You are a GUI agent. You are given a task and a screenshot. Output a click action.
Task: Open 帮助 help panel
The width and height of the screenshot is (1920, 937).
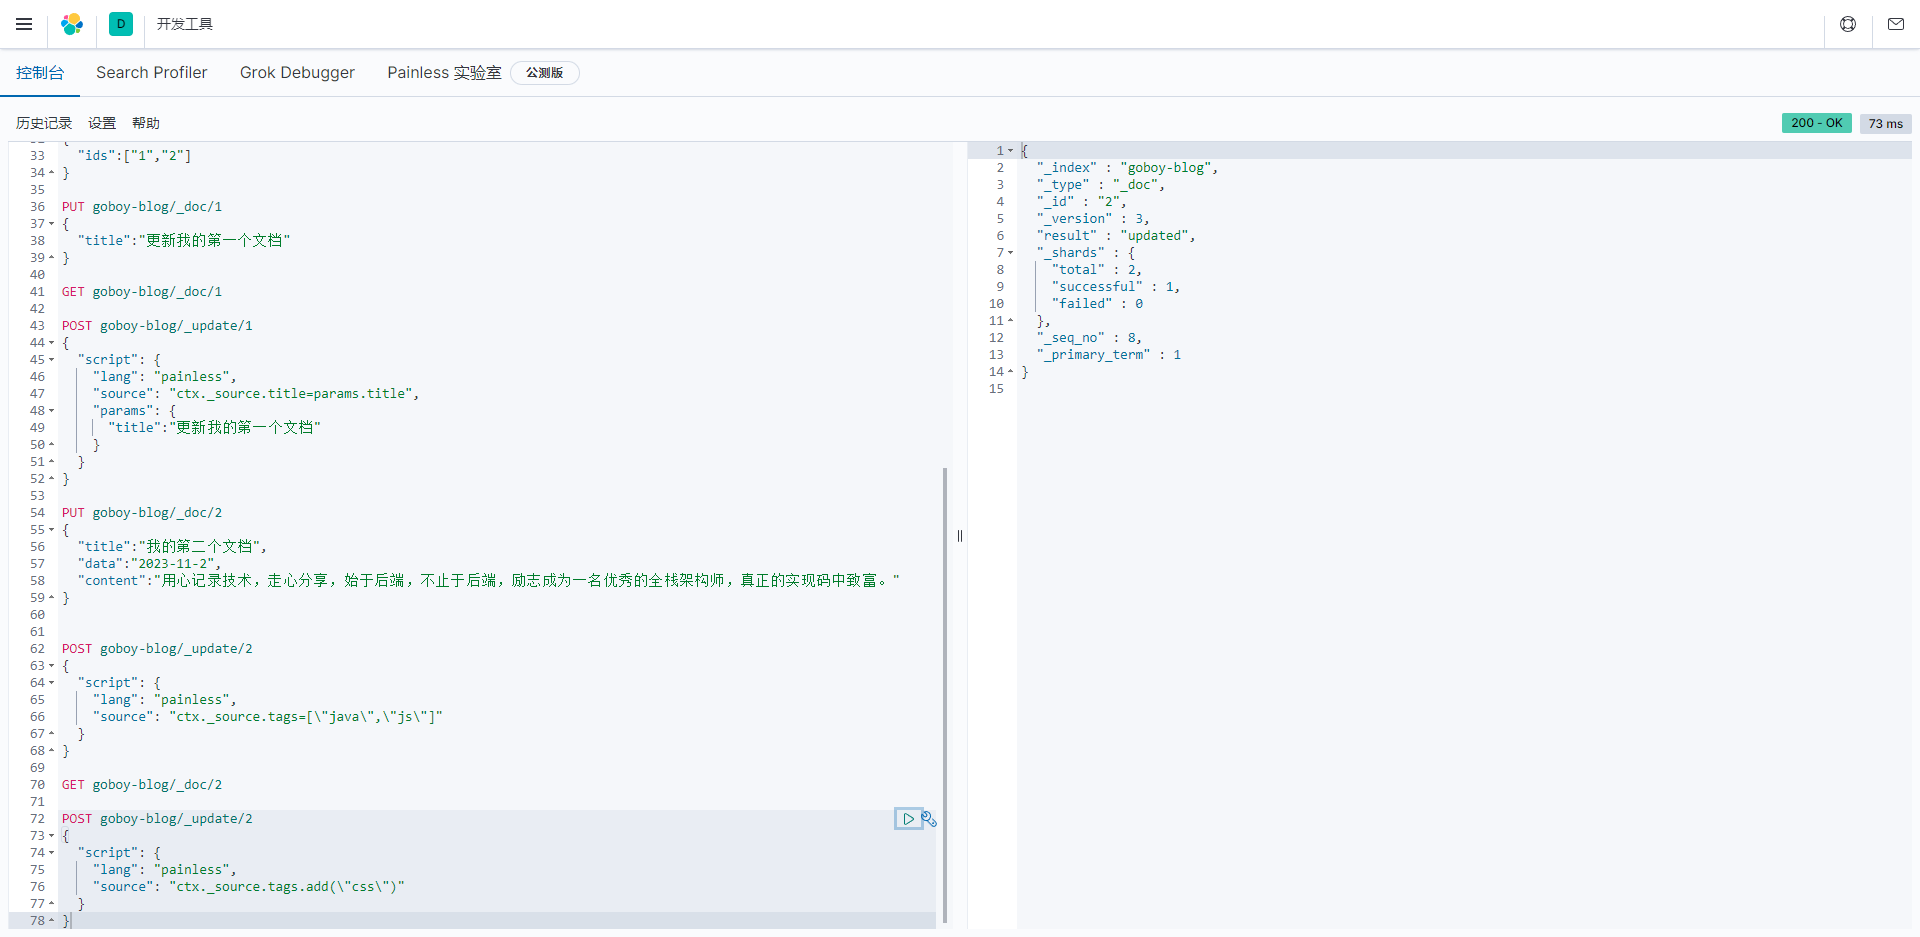point(146,123)
